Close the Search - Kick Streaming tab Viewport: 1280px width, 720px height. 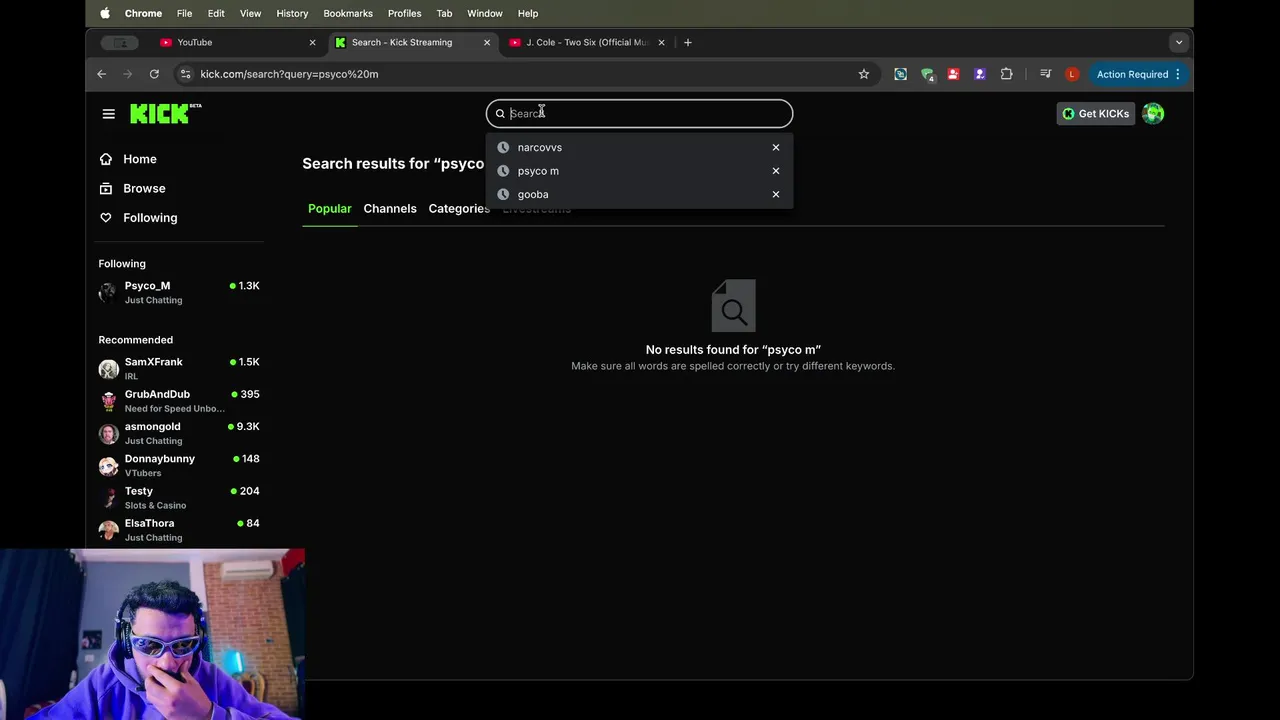[x=487, y=42]
